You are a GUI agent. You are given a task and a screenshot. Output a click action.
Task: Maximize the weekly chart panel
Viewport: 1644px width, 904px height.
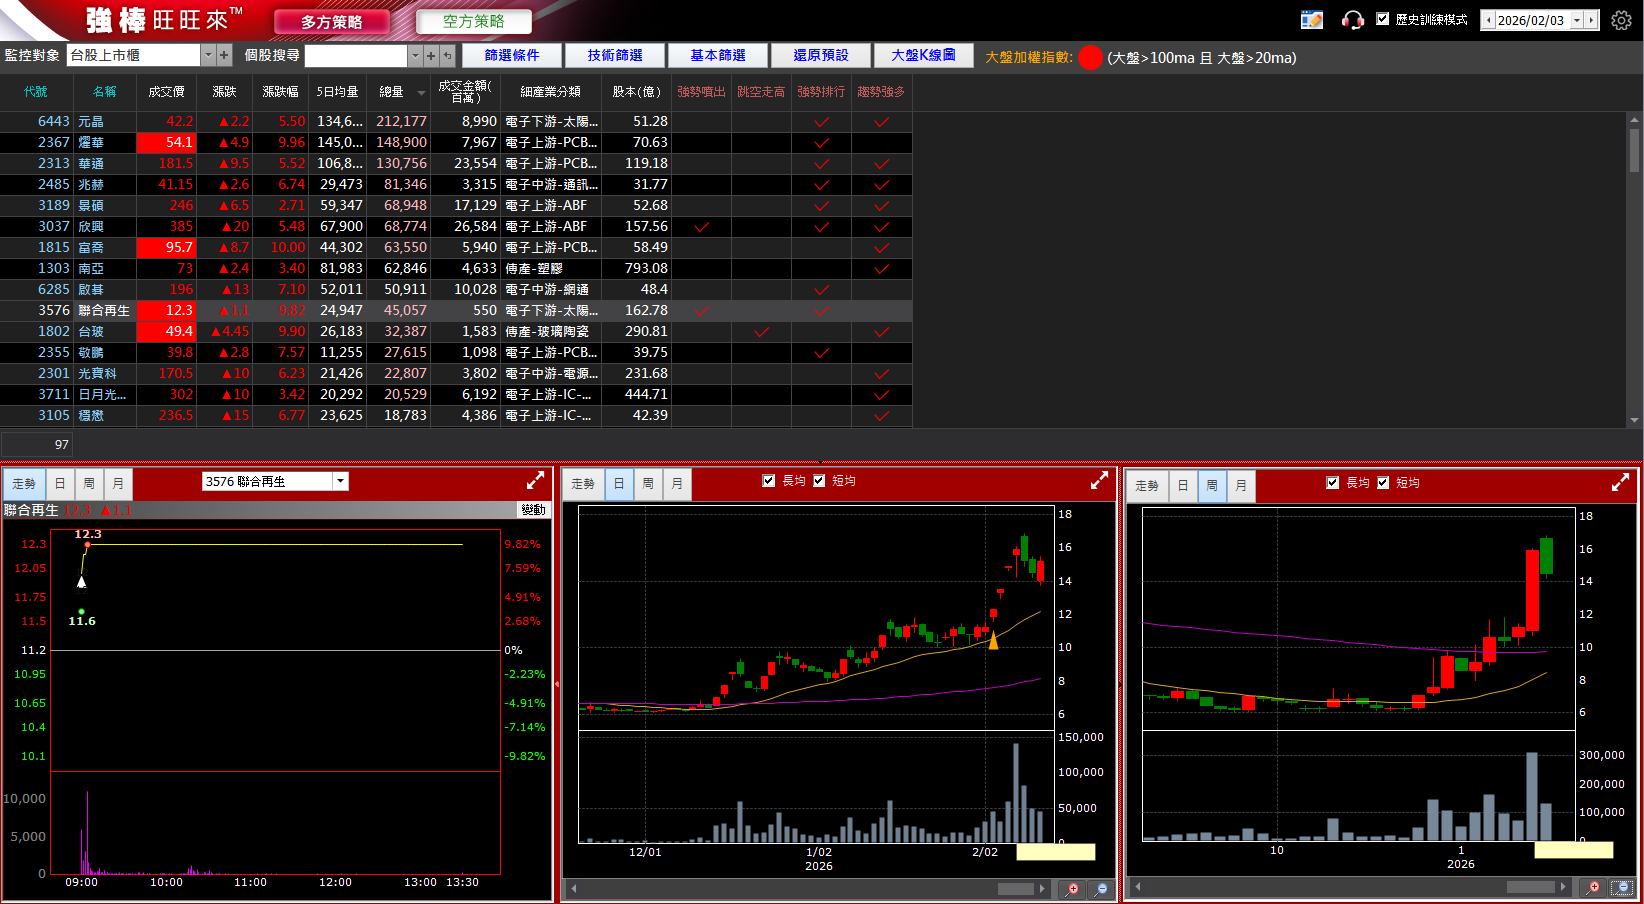pos(1620,483)
